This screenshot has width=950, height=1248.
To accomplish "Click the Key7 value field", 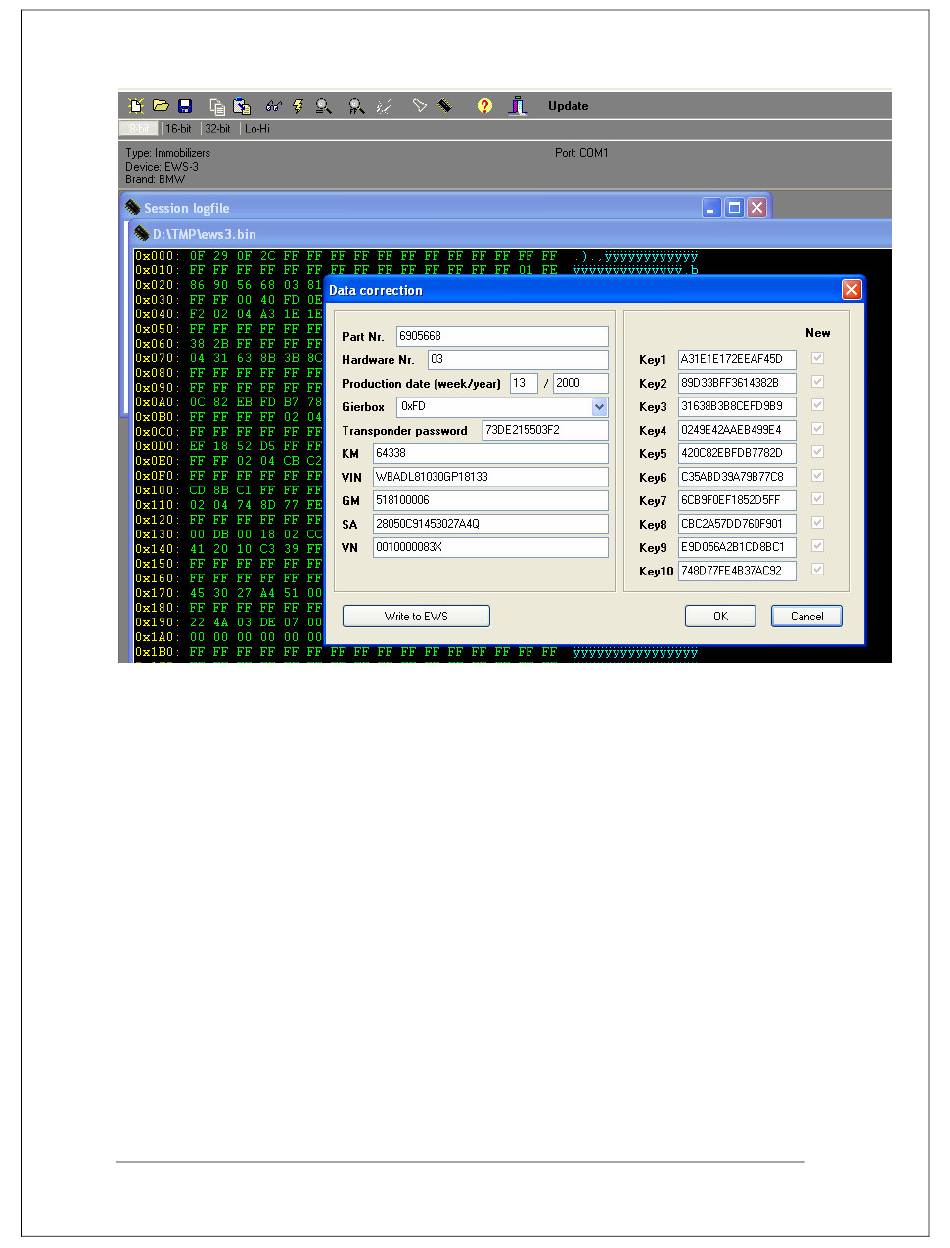I will pos(737,501).
